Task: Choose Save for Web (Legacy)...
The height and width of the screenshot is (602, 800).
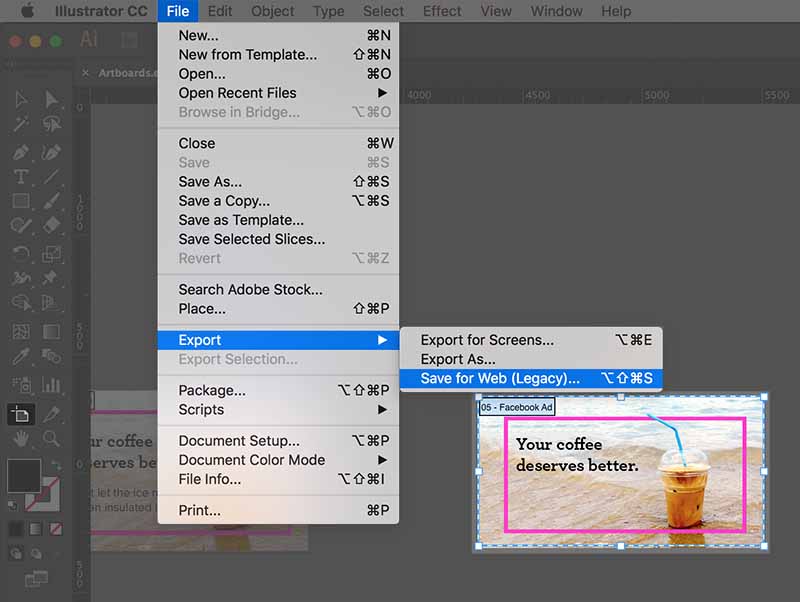Action: click(500, 378)
